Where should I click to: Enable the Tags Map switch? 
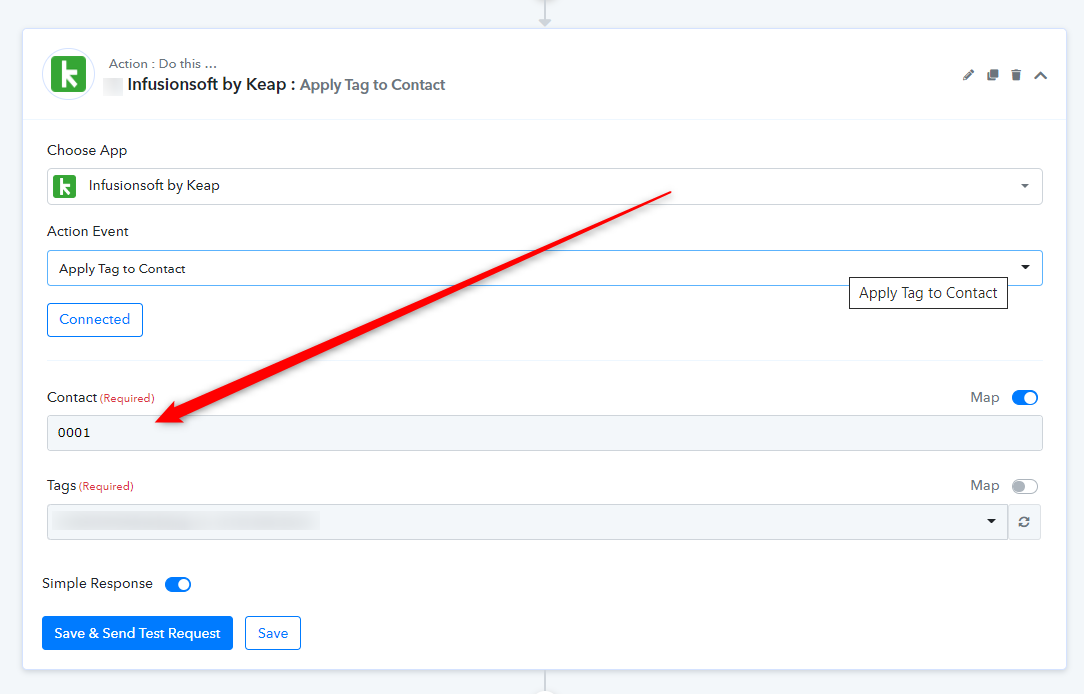click(1025, 487)
